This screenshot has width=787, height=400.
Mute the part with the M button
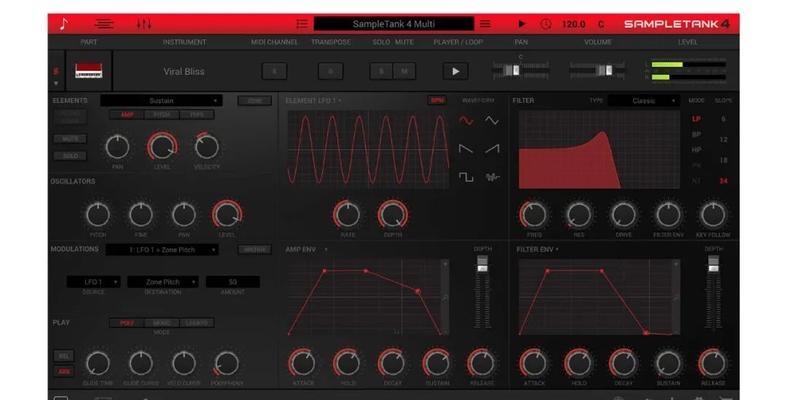click(x=404, y=71)
